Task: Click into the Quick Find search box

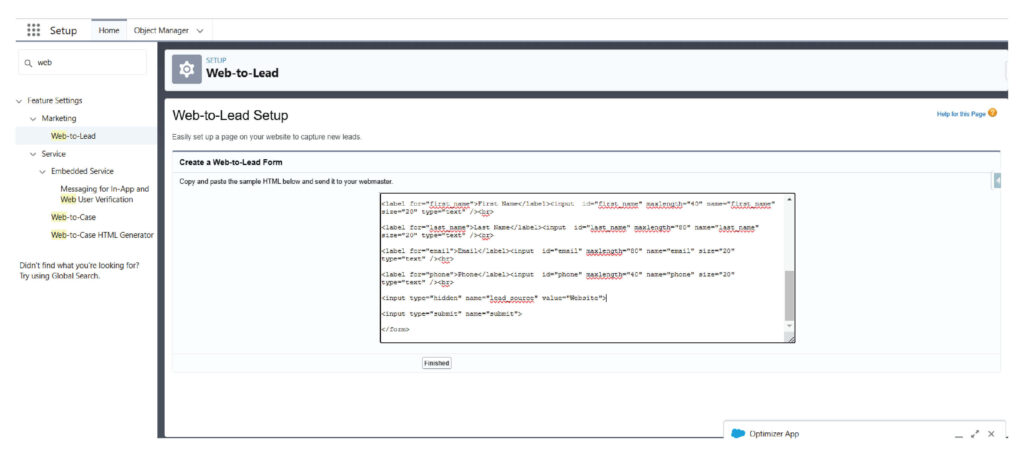Action: pyautogui.click(x=82, y=63)
